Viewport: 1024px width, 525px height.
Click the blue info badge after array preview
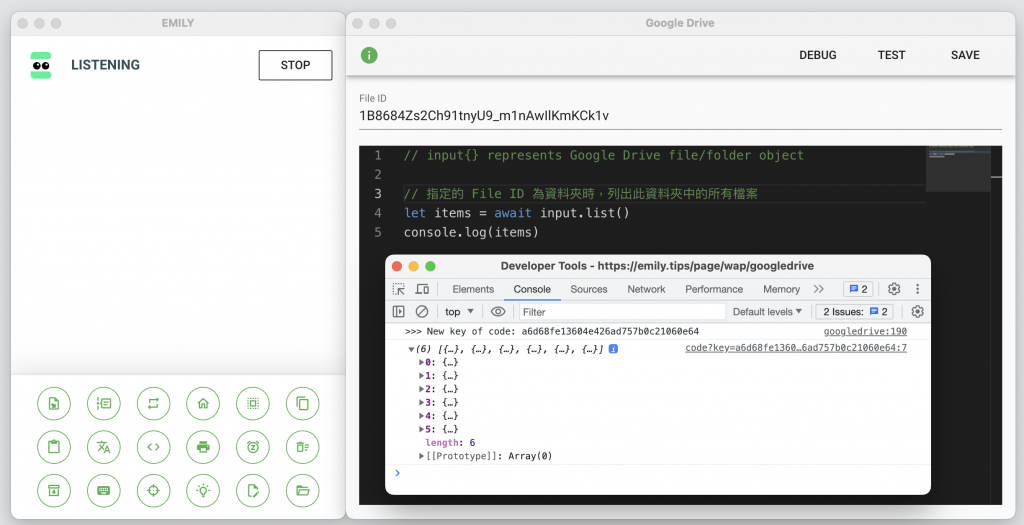(x=613, y=349)
